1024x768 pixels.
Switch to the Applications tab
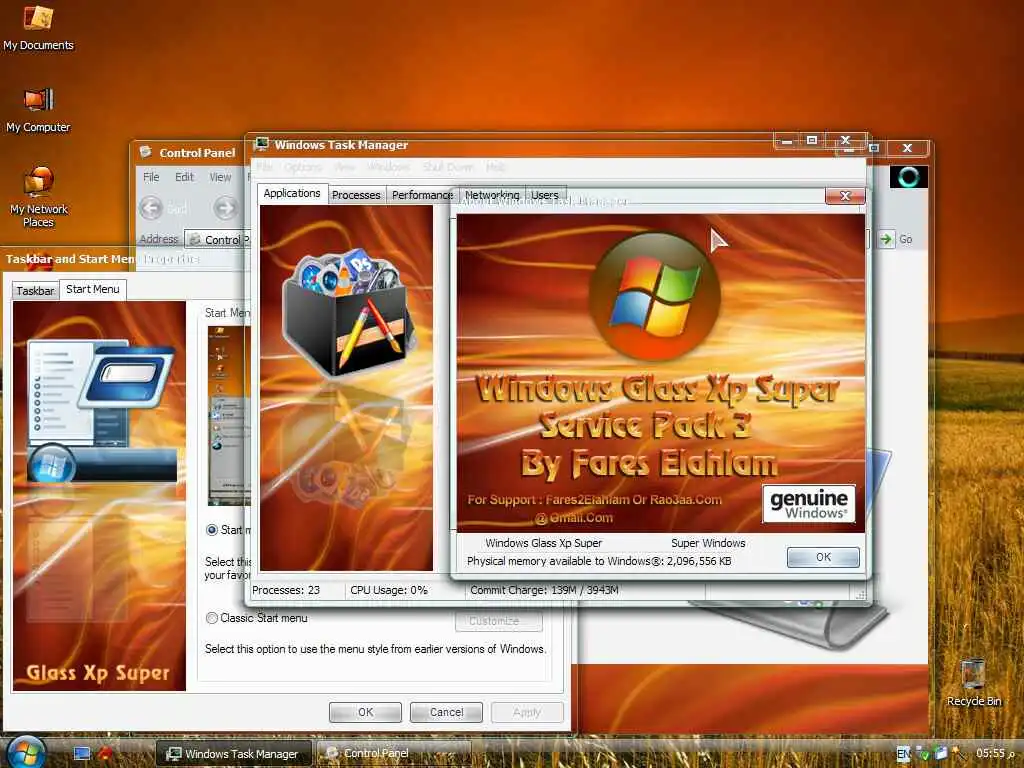point(292,193)
